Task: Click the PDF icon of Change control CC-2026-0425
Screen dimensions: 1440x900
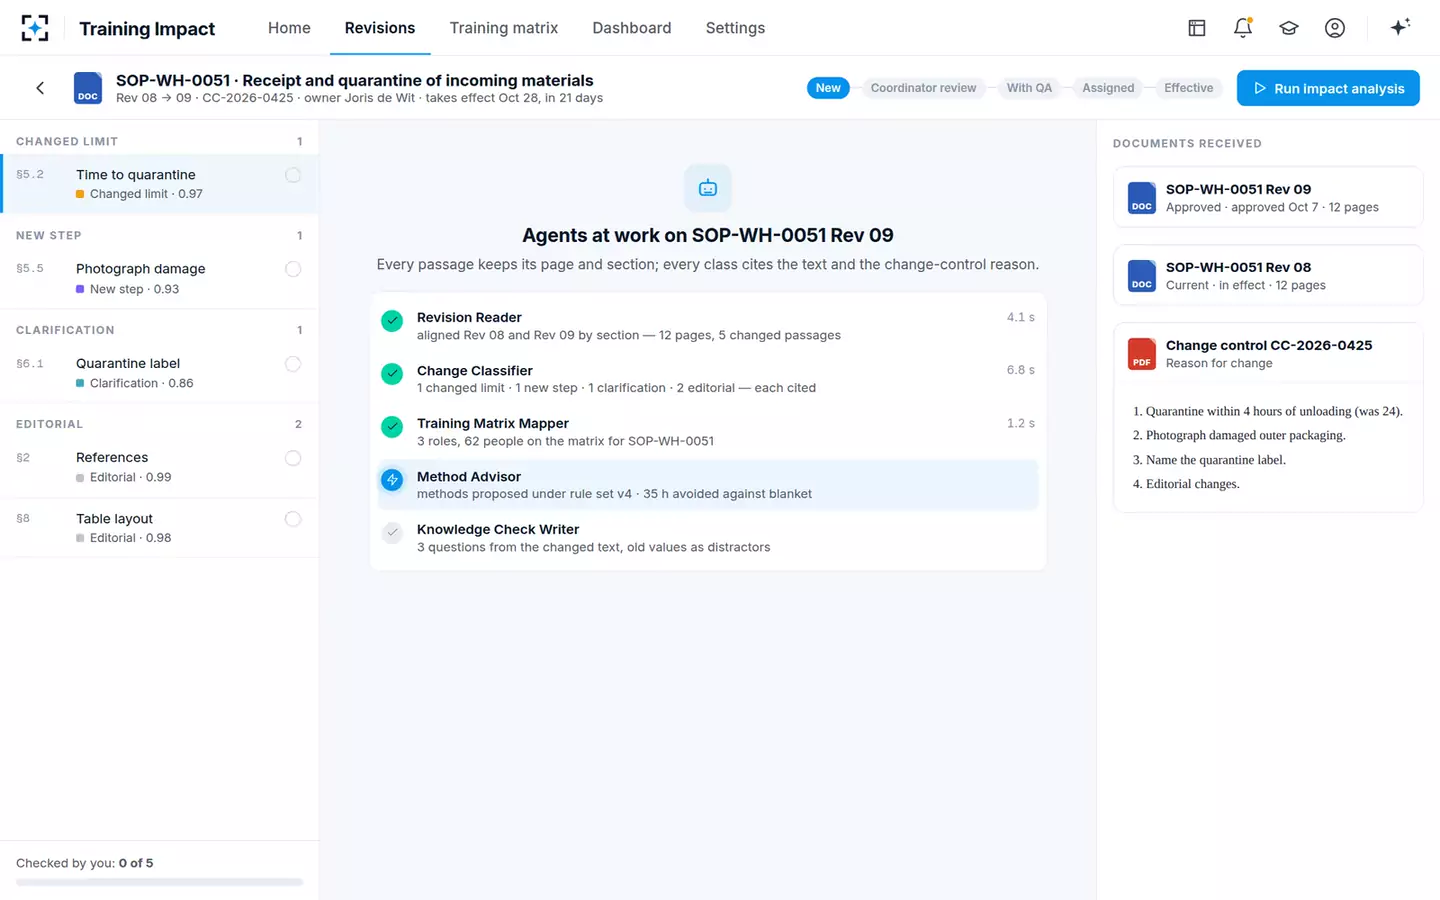Action: 1142,353
